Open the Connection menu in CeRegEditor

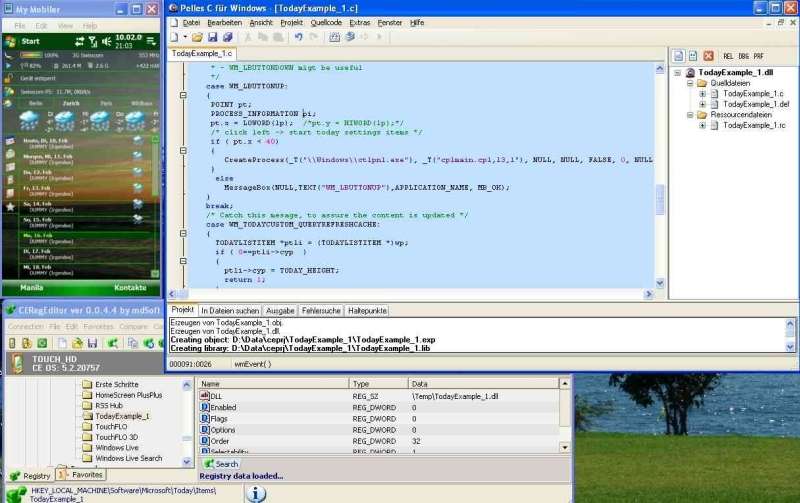click(26, 326)
